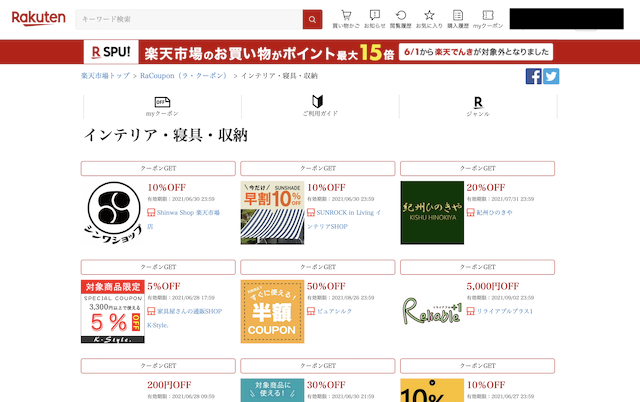Click the 5,000円OFF discount text
This screenshot has height=402, width=640.
point(493,286)
